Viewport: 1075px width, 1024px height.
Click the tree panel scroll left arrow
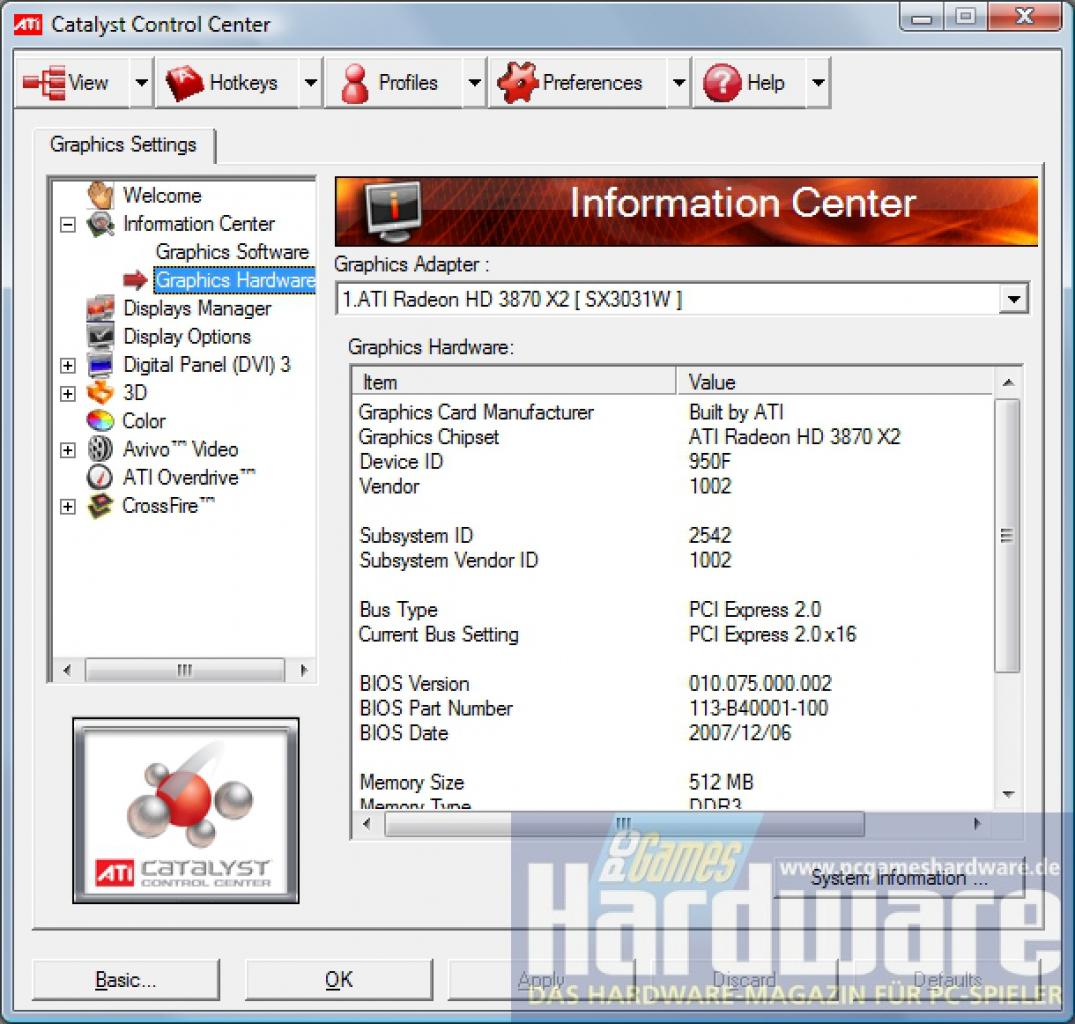tap(67, 670)
